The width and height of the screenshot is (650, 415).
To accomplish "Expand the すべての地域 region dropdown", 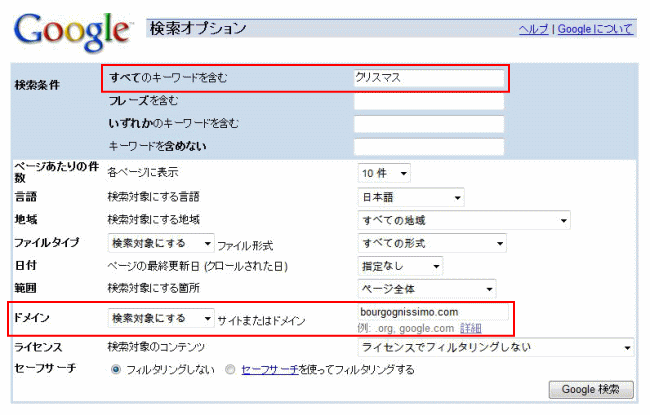I will [x=464, y=220].
